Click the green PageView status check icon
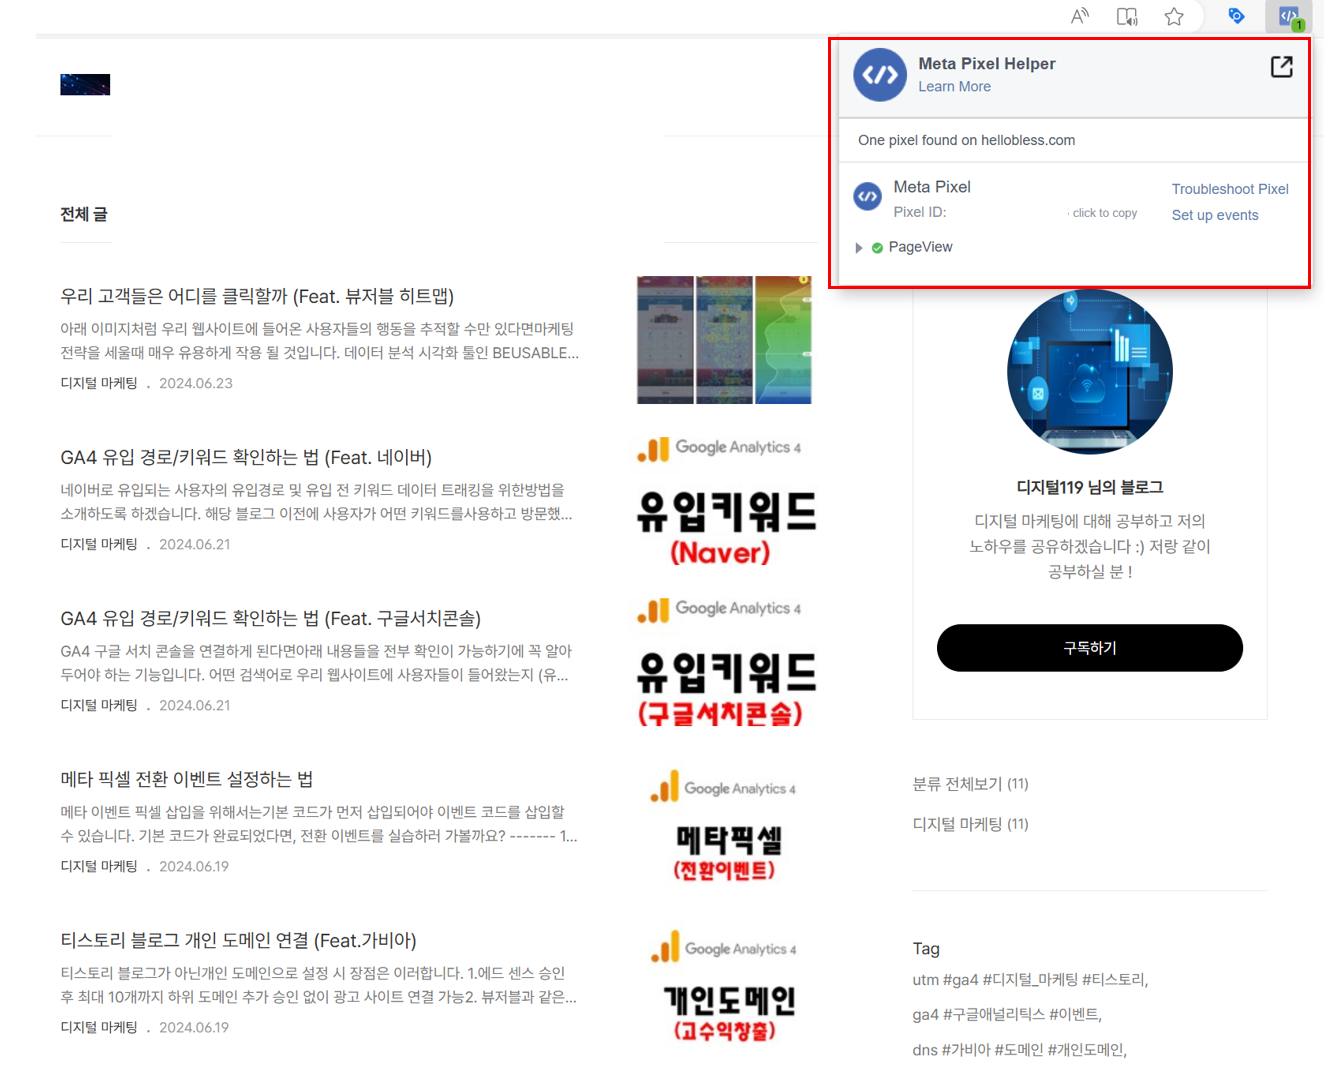This screenshot has width=1324, height=1070. [877, 248]
